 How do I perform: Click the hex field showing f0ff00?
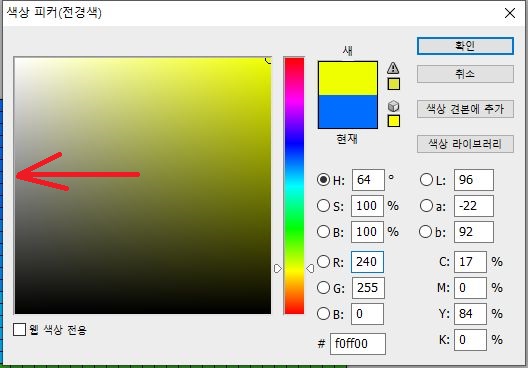358,344
